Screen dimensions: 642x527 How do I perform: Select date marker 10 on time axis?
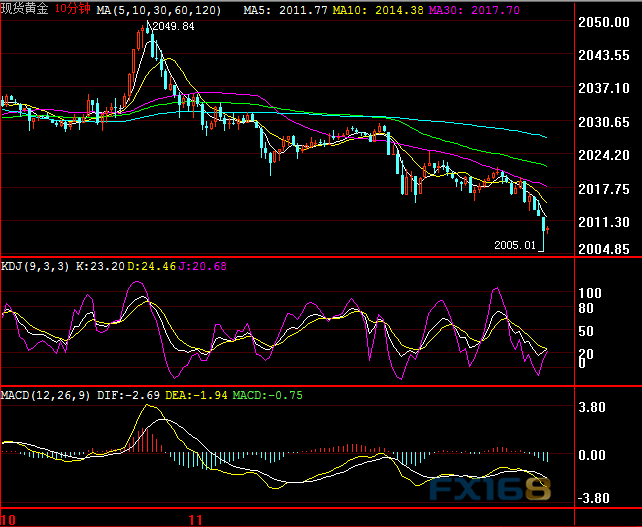point(9,520)
